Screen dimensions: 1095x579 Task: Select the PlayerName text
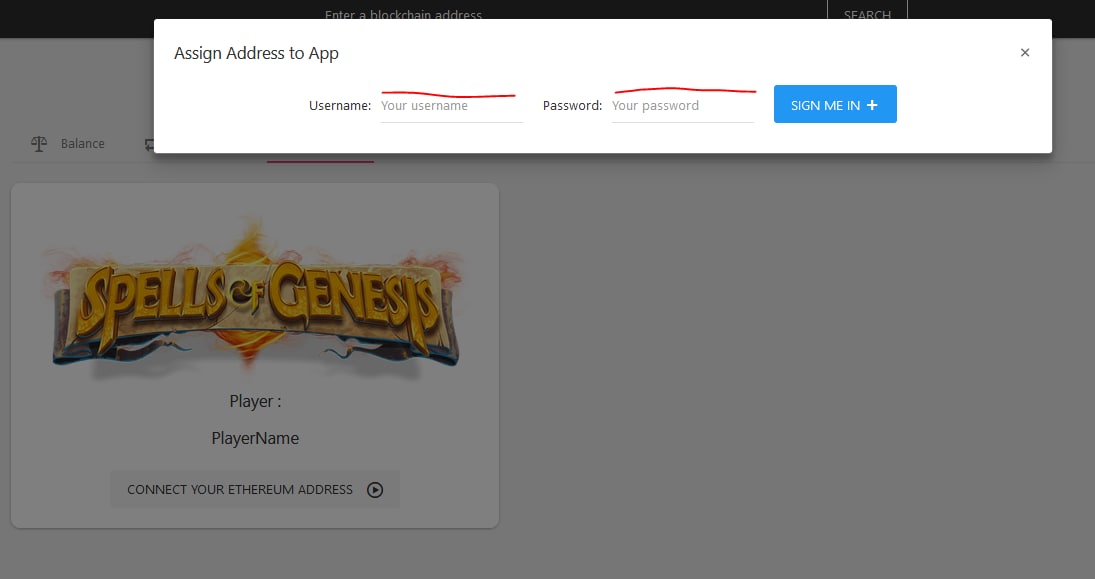pyautogui.click(x=255, y=438)
